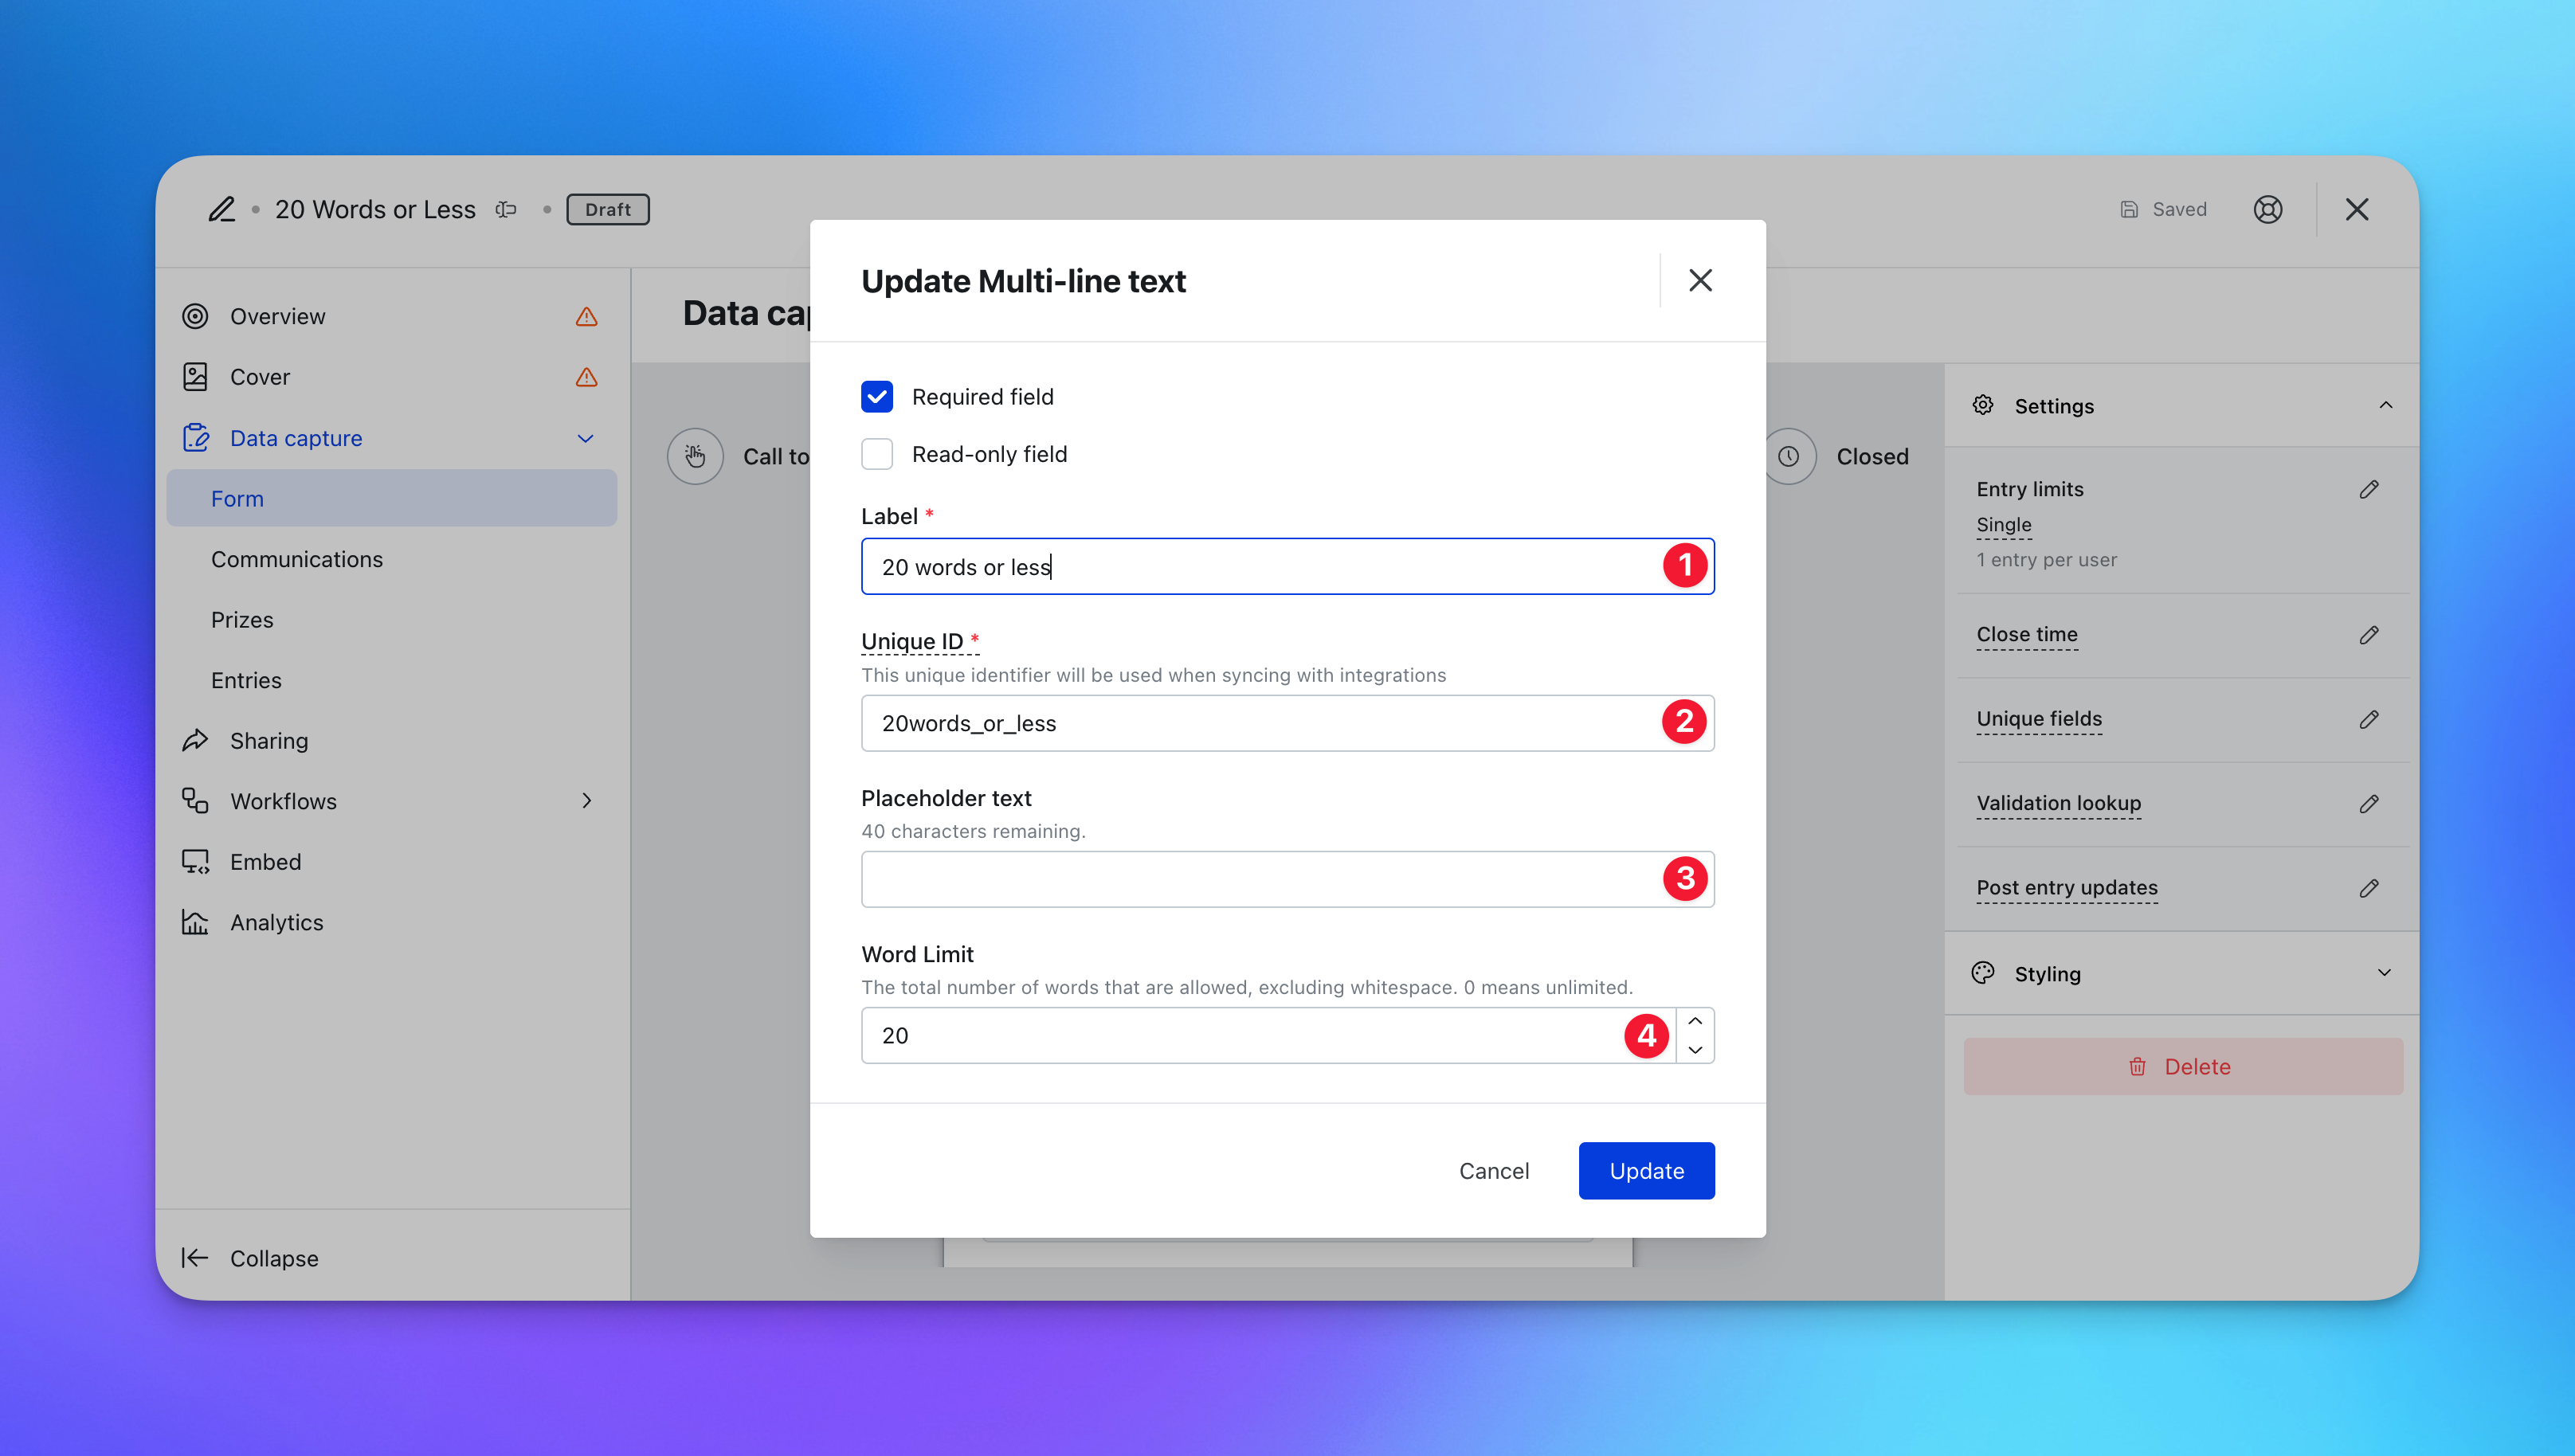2575x1456 pixels.
Task: Click the pencil edit icon for Entry limits
Action: (x=2368, y=489)
